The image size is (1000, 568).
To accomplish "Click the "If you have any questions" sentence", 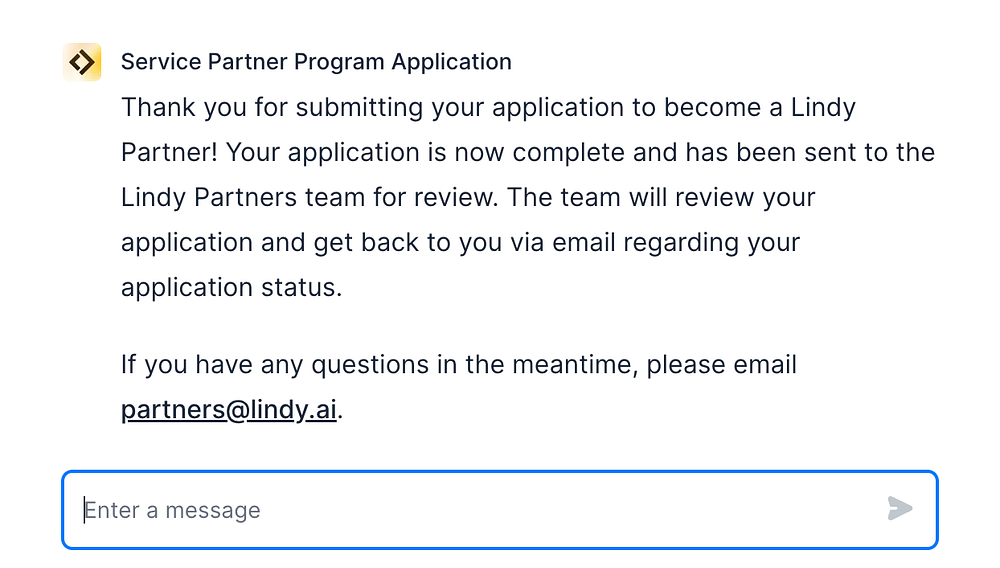I will click(458, 364).
